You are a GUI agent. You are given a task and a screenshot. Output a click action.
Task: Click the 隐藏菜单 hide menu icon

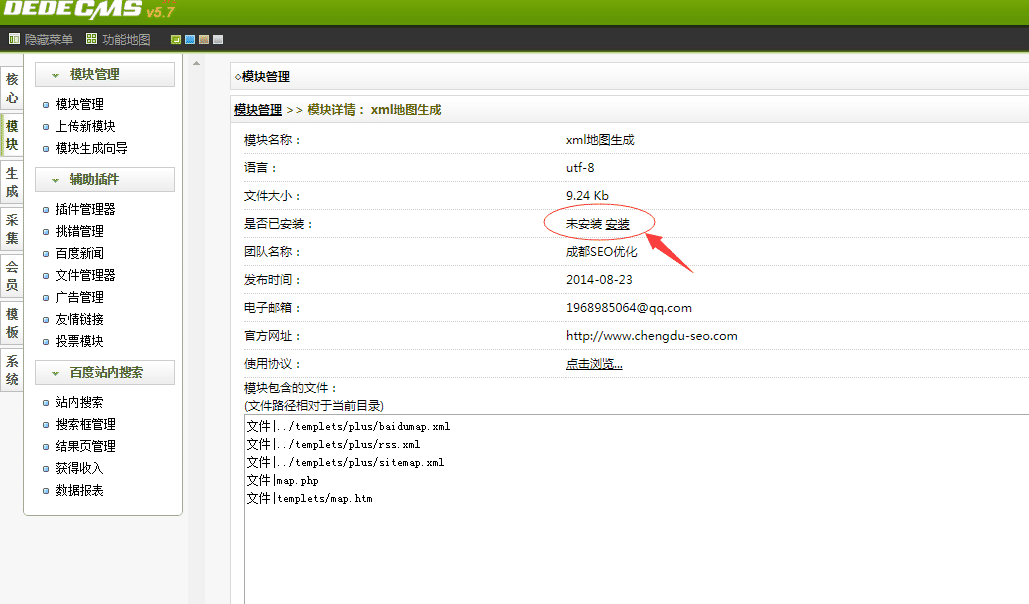(14, 39)
